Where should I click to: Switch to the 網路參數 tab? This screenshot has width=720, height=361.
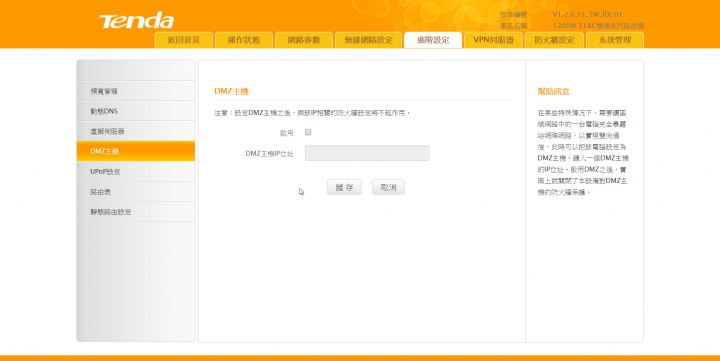coord(304,40)
